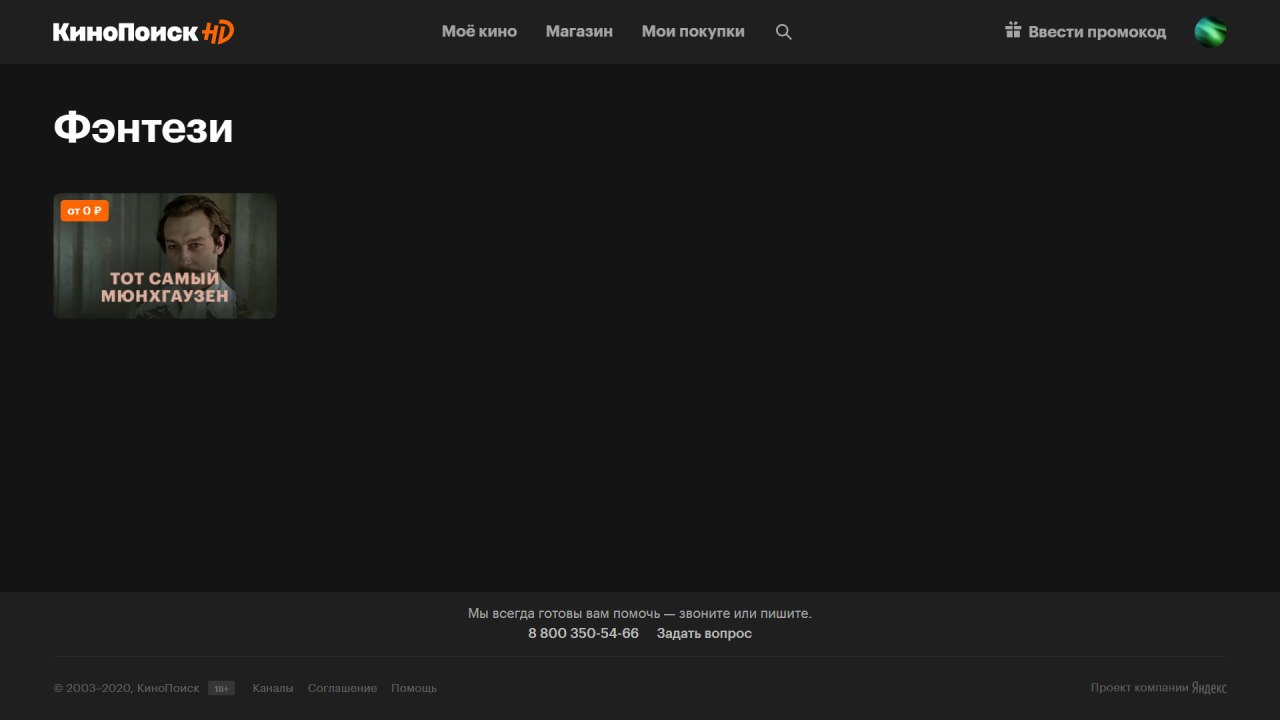
Task: Open the Каналы footer link
Action: tap(273, 688)
